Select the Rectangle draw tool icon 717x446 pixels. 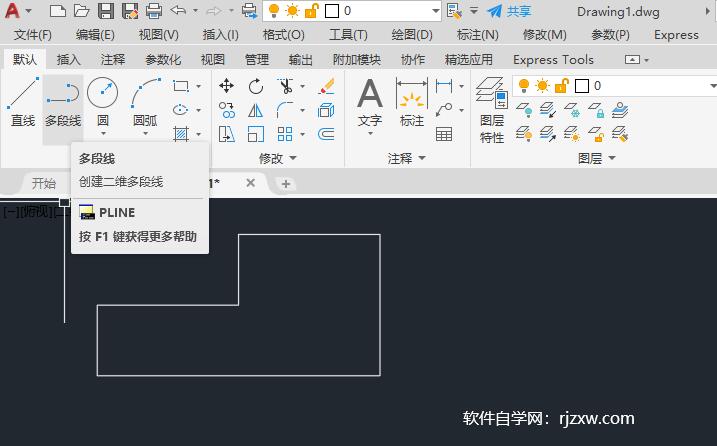(181, 86)
